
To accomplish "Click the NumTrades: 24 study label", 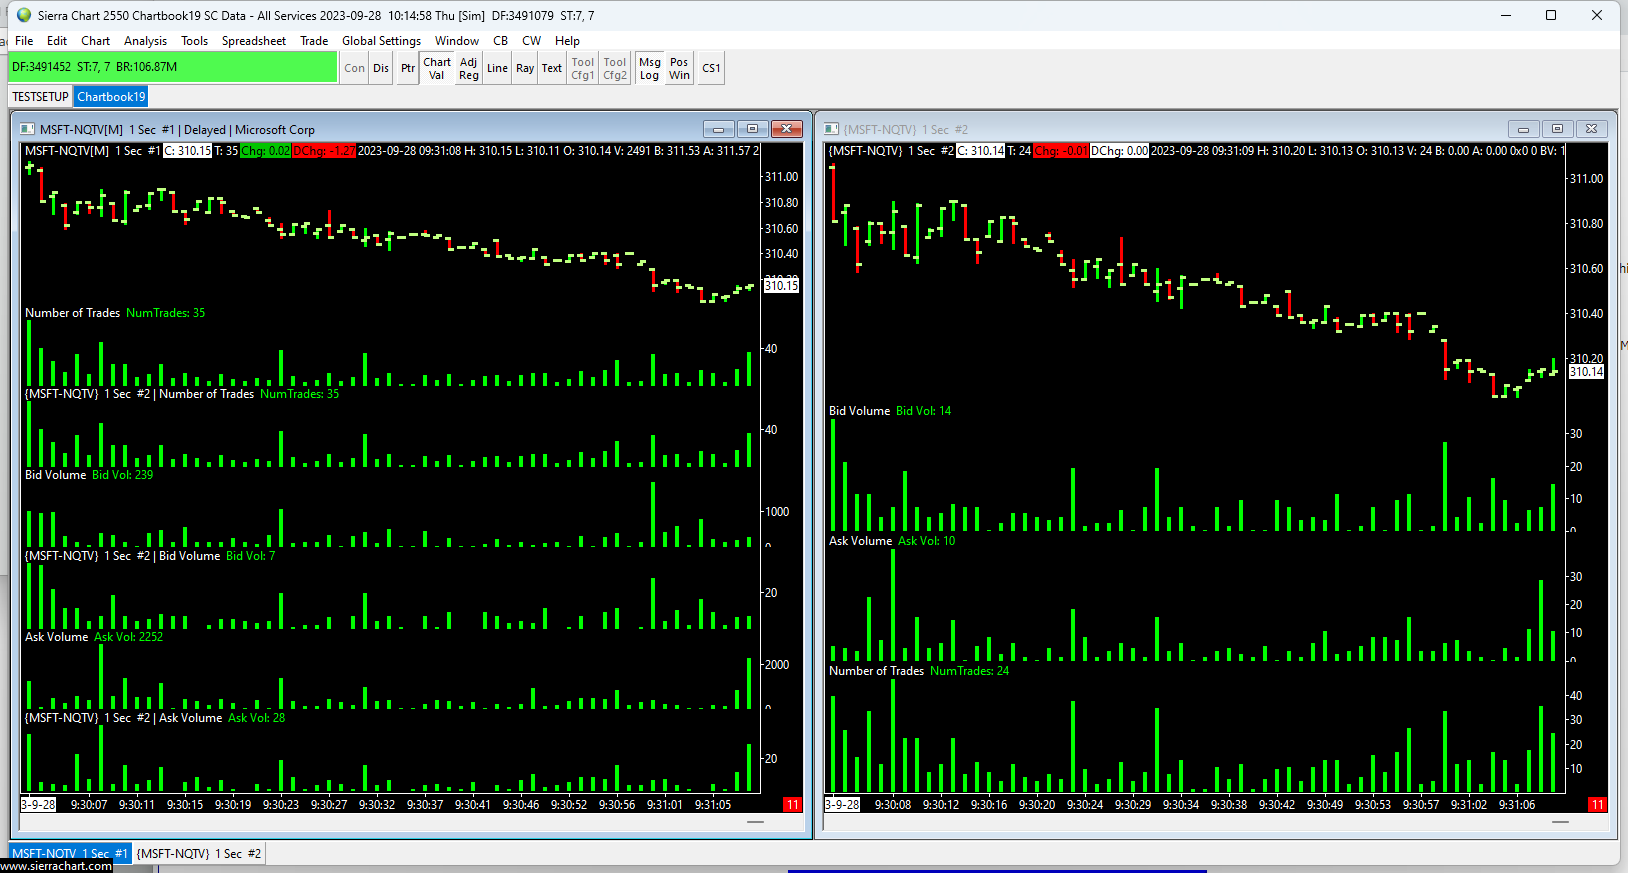I will click(x=969, y=671).
